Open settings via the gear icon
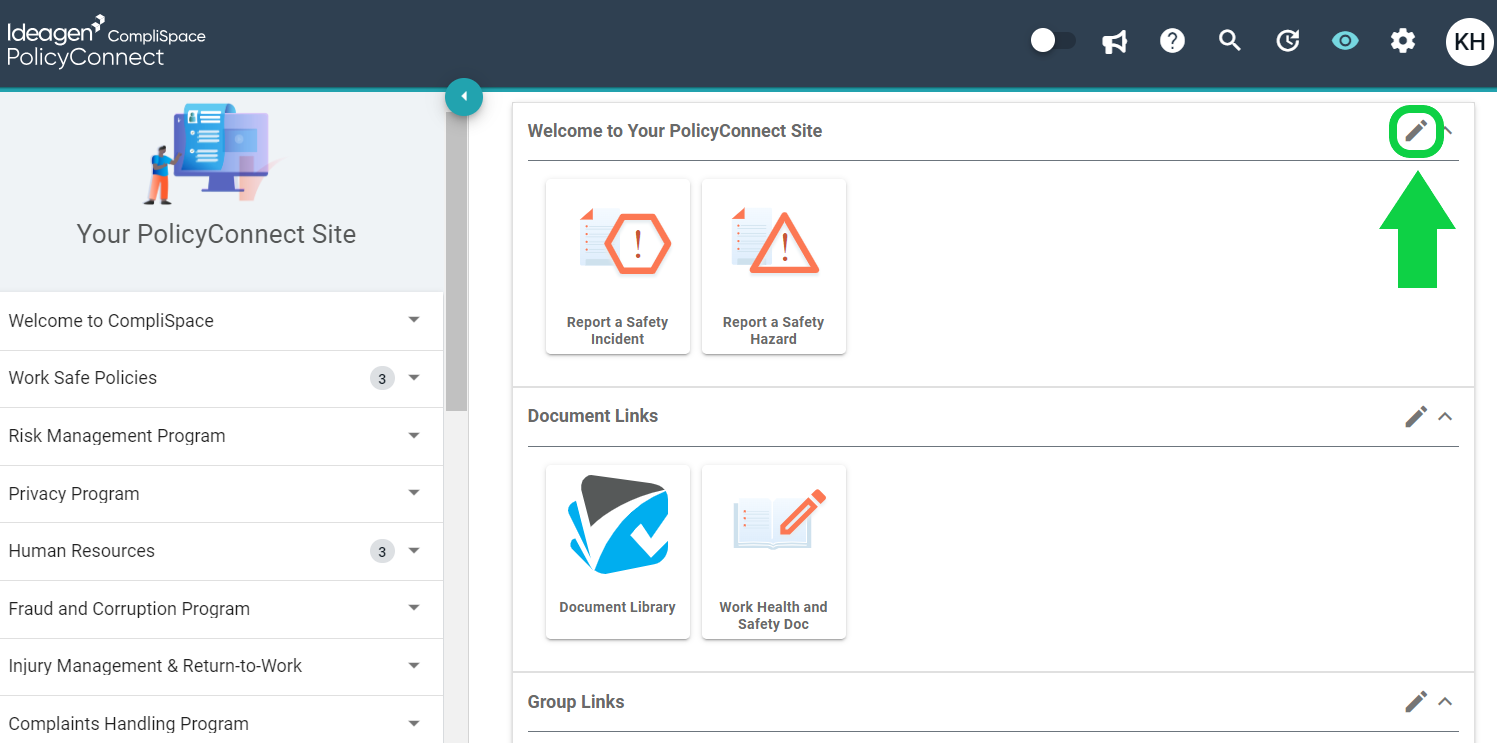 coord(1403,41)
